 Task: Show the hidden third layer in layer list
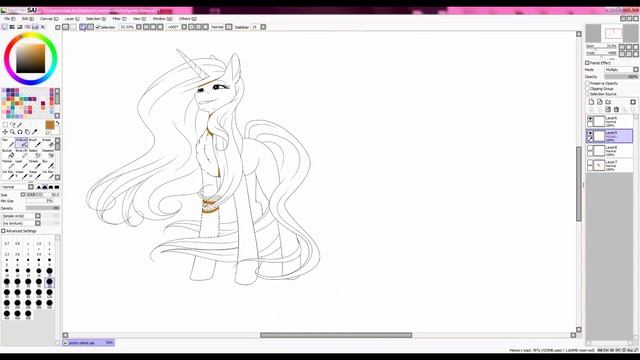coord(590,148)
